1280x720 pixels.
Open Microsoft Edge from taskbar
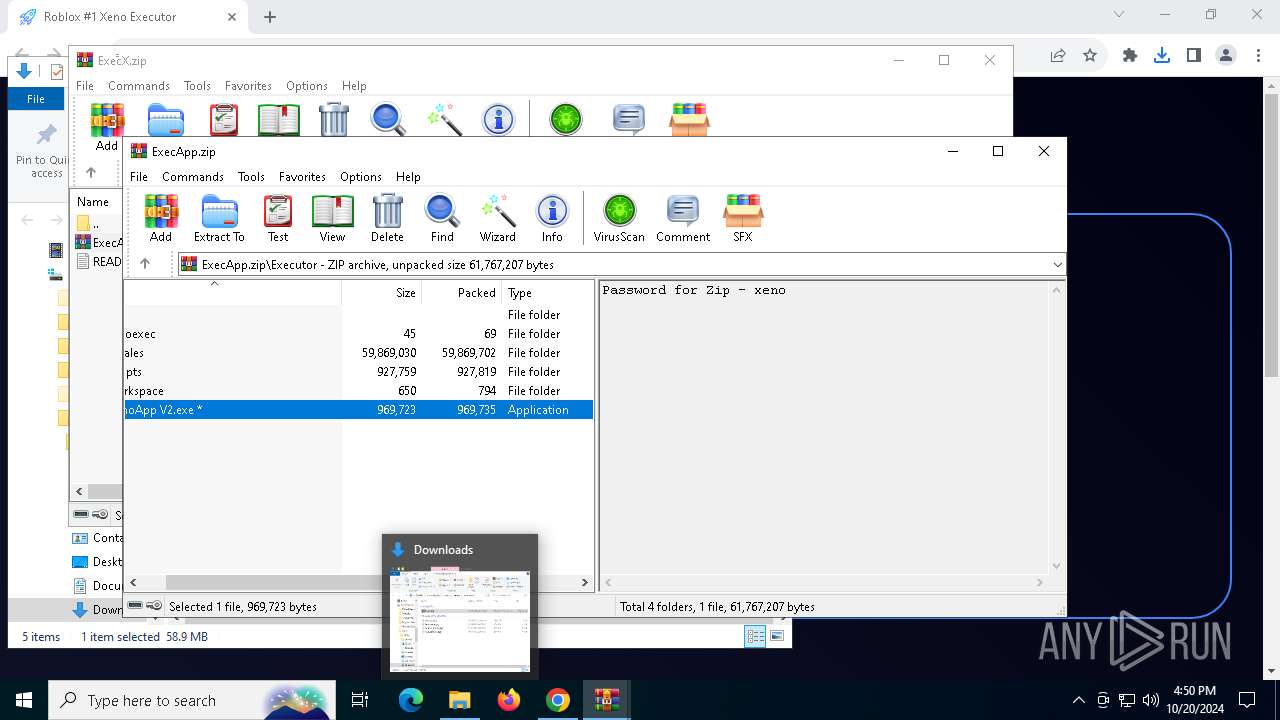tap(411, 700)
